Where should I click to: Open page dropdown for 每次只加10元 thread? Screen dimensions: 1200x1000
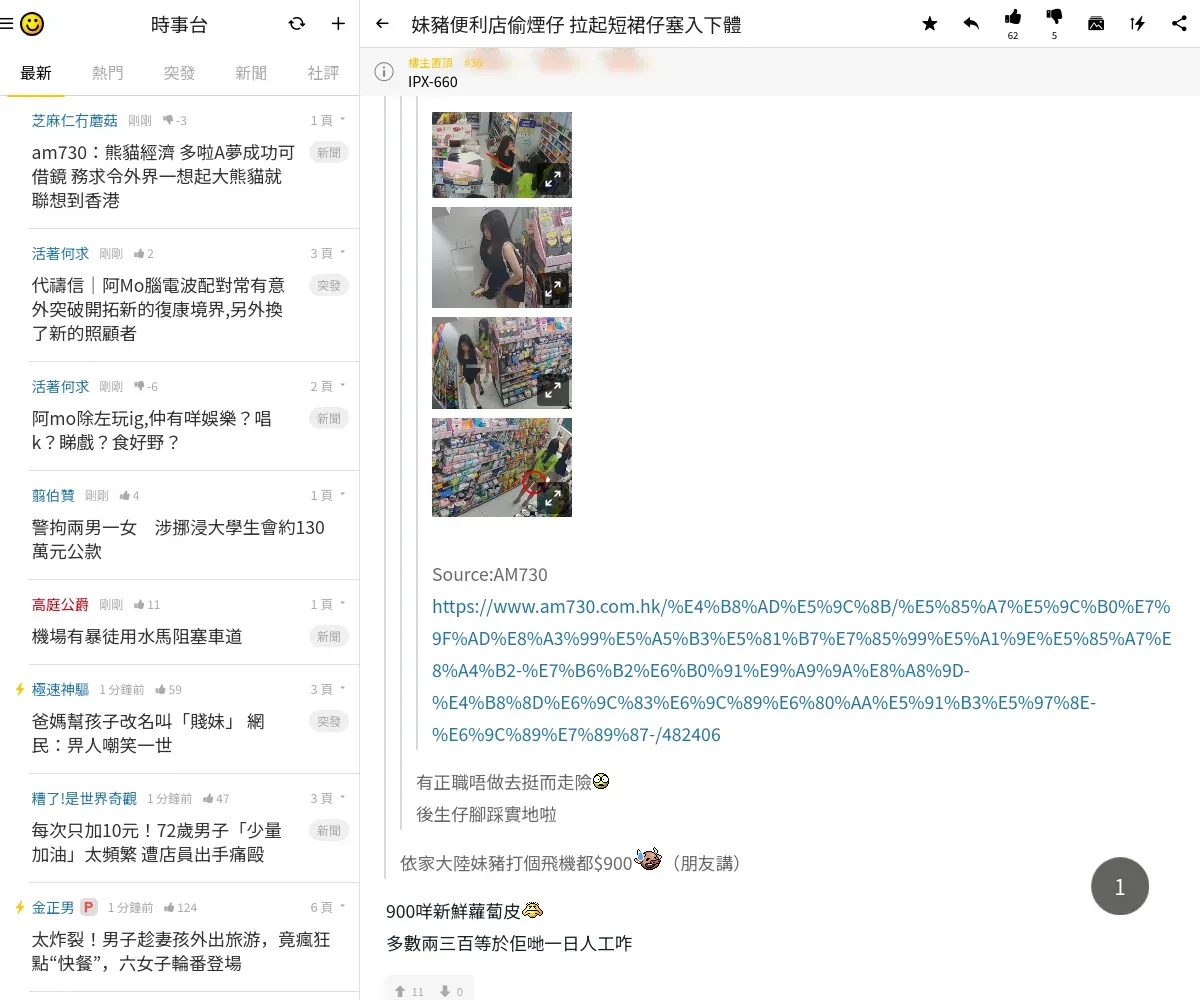pos(328,798)
